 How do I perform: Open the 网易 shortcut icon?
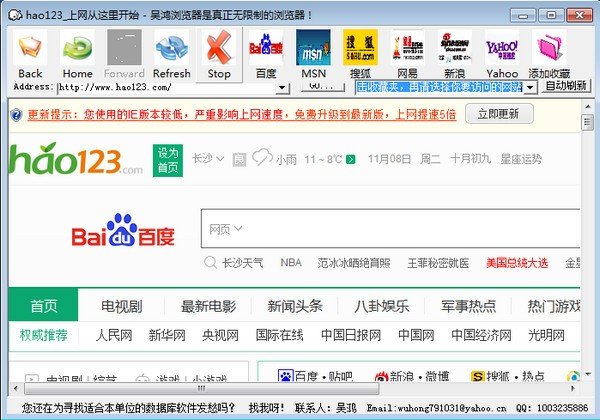tap(408, 47)
